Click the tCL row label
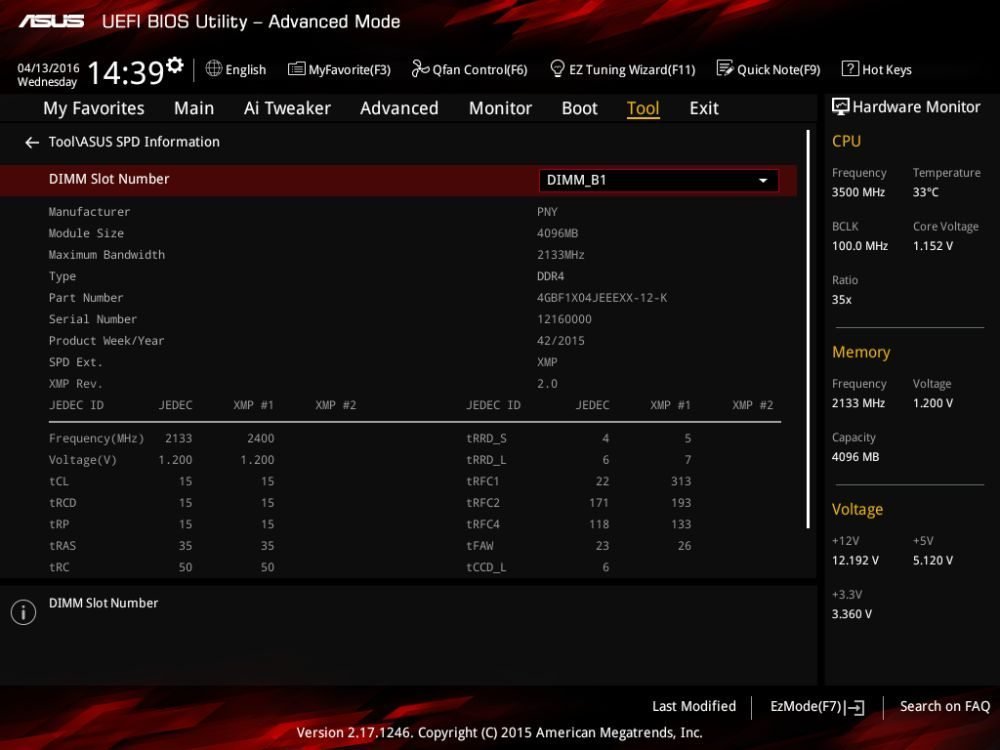Image resolution: width=1000 pixels, height=750 pixels. tap(59, 482)
